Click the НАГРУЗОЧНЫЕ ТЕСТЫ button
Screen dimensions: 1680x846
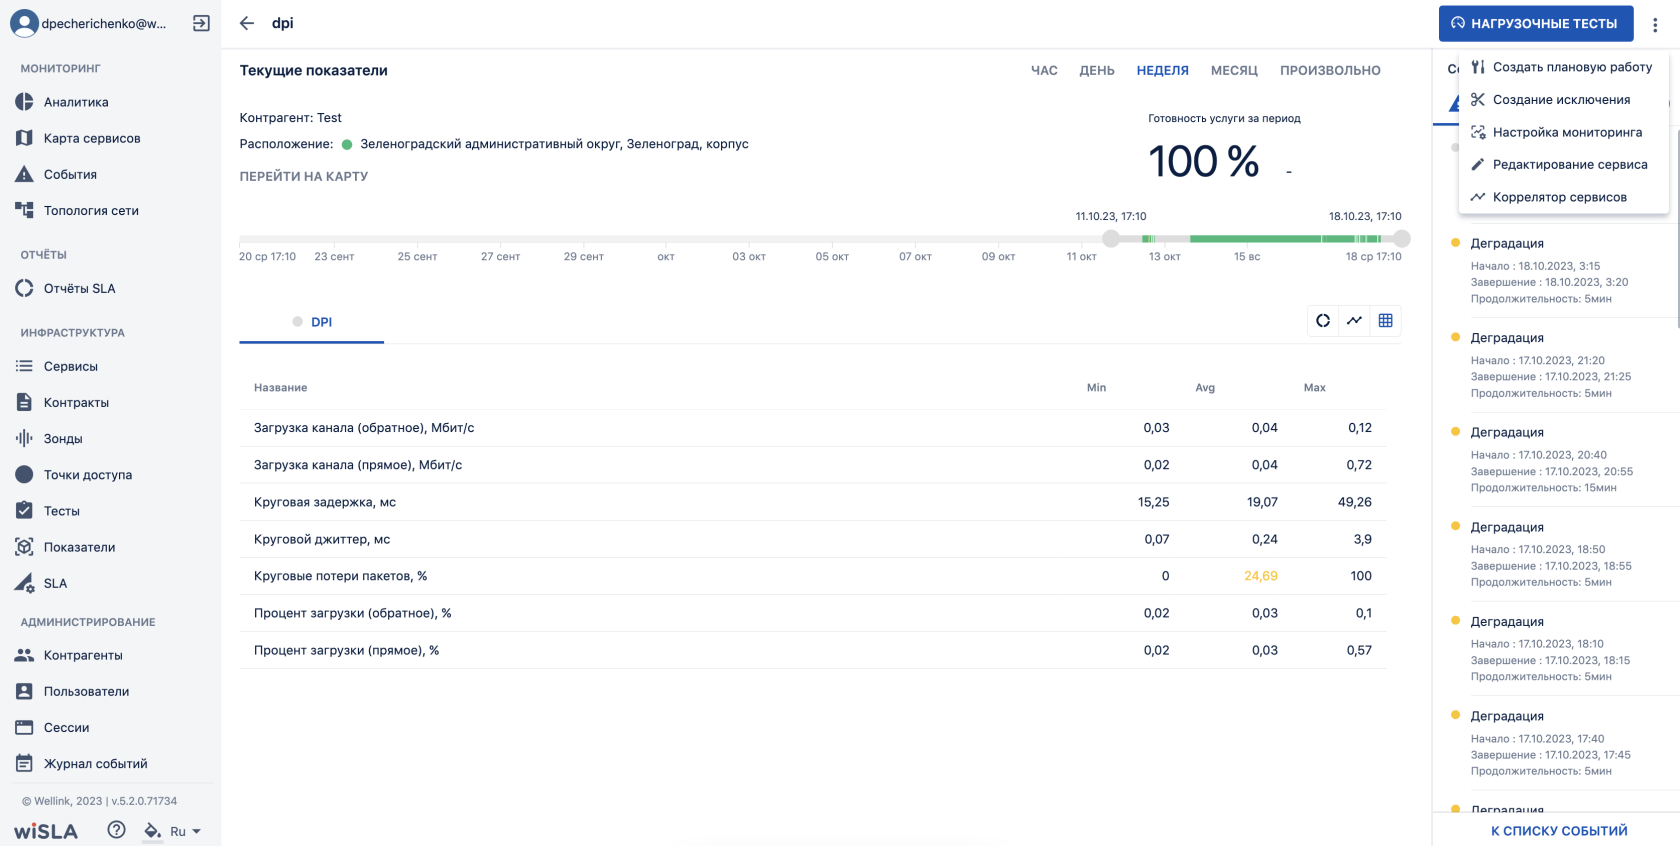coord(1535,24)
